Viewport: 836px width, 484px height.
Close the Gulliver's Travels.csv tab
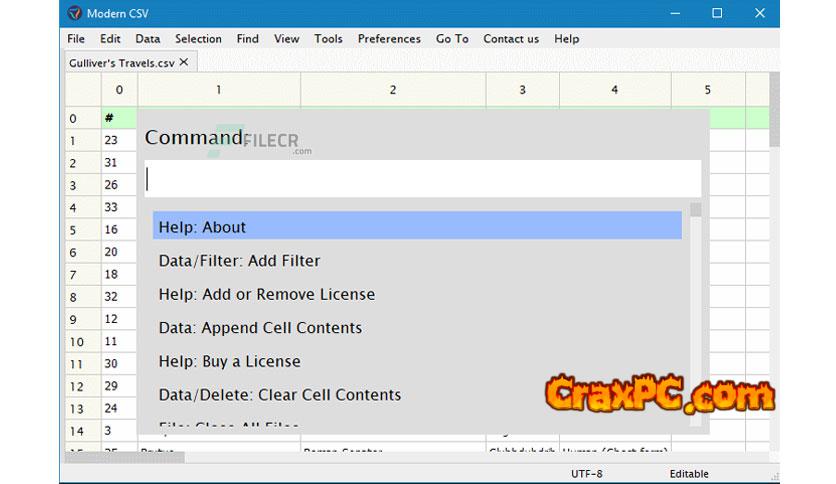tap(183, 62)
